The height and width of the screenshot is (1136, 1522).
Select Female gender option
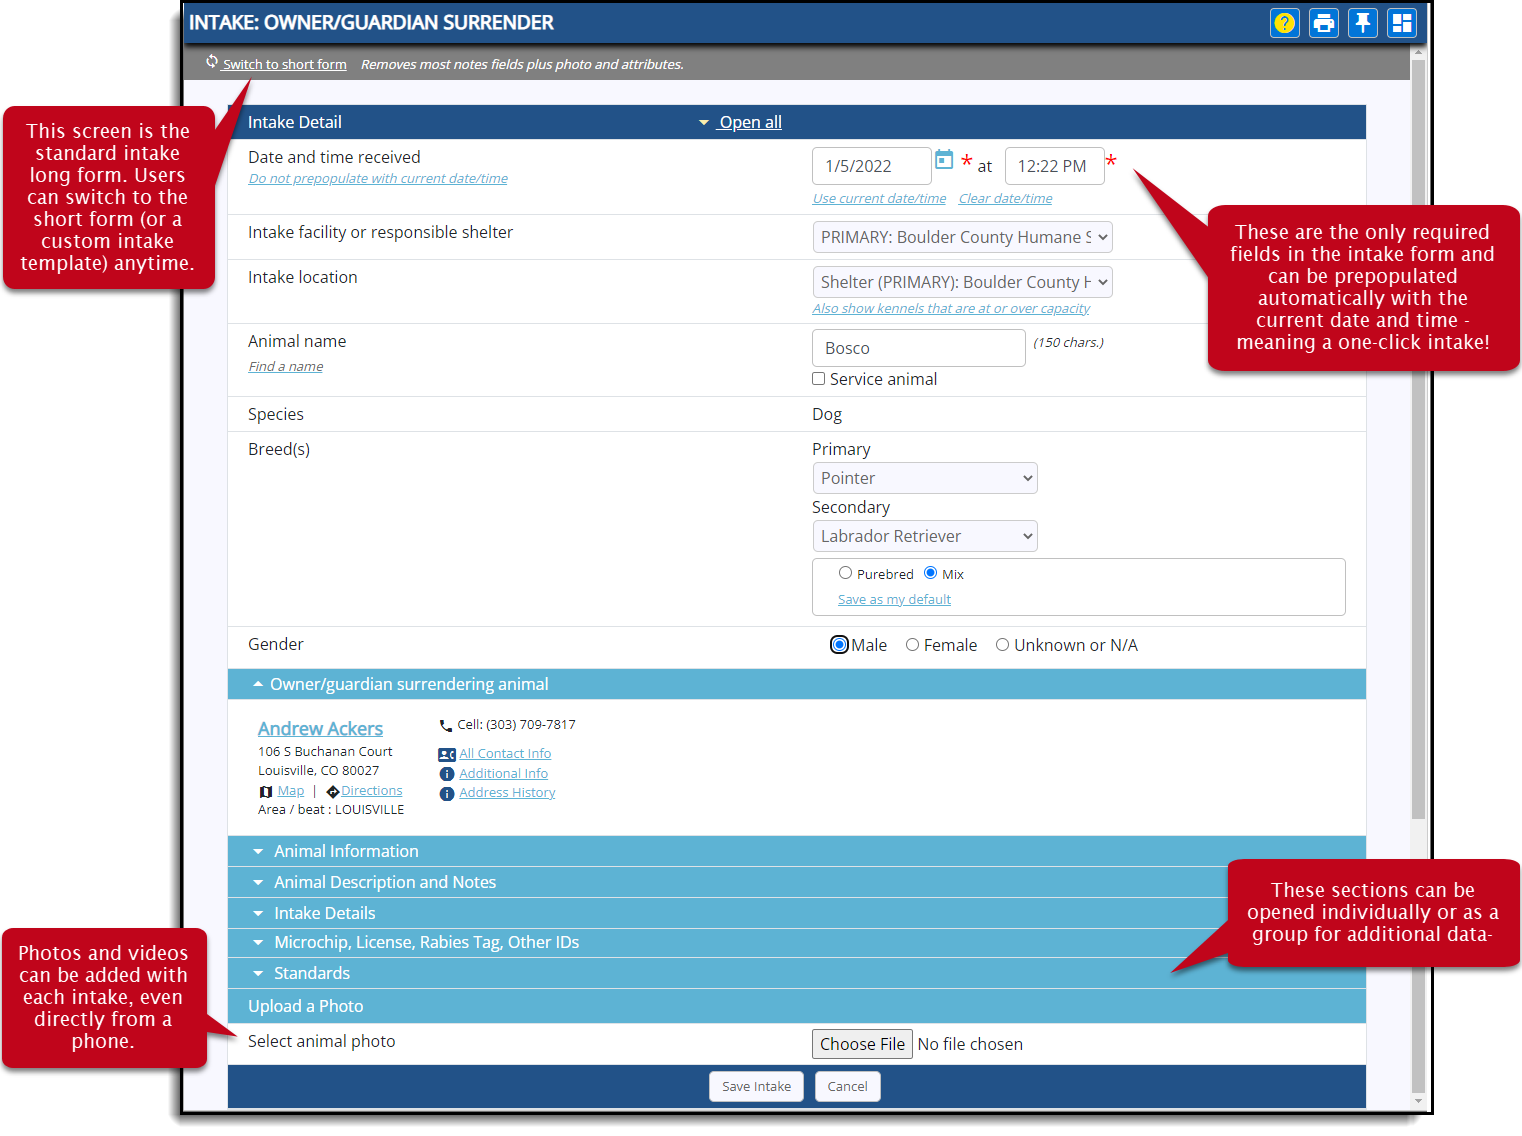coord(913,645)
